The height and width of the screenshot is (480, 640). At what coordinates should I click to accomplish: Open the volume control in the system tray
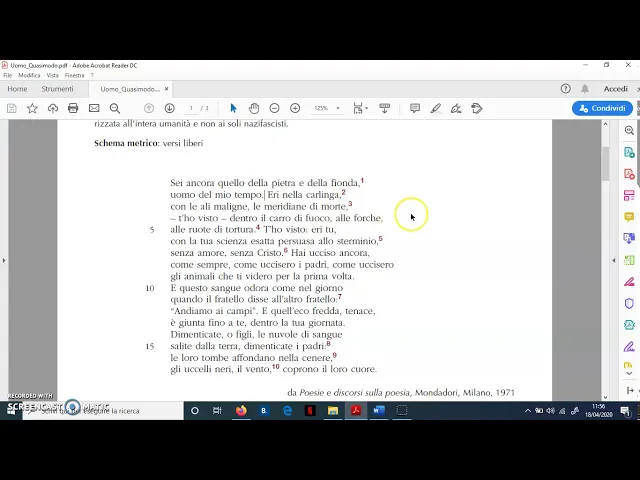(x=551, y=411)
